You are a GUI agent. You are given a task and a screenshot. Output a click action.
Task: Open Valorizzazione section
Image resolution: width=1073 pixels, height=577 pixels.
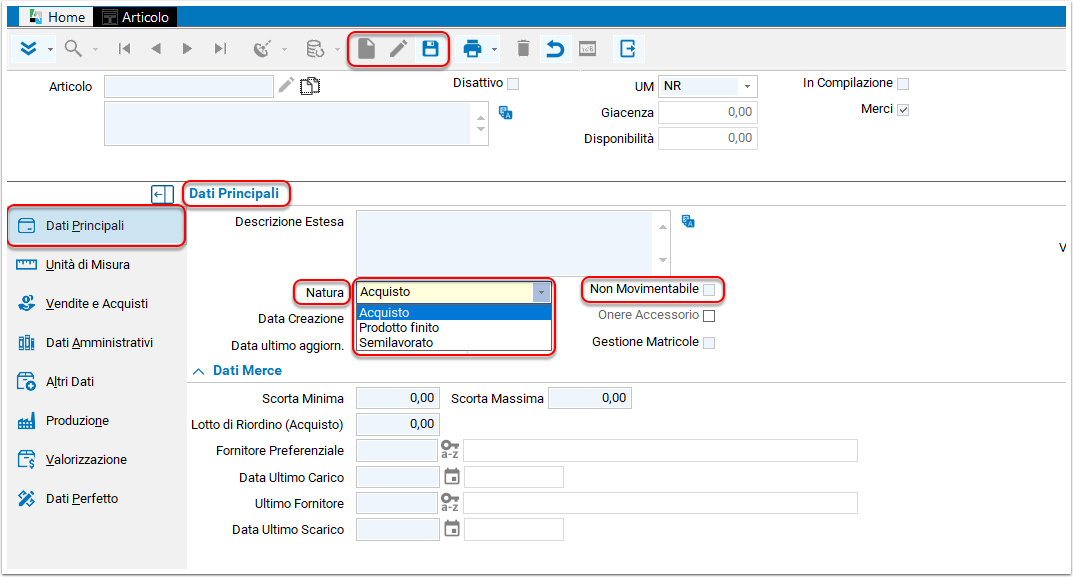[96, 460]
